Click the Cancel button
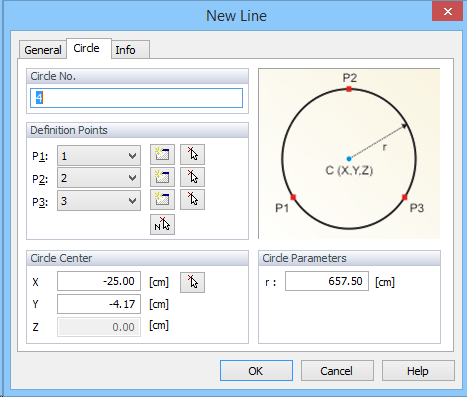Screen dimensions: 467x397 tap(337, 371)
